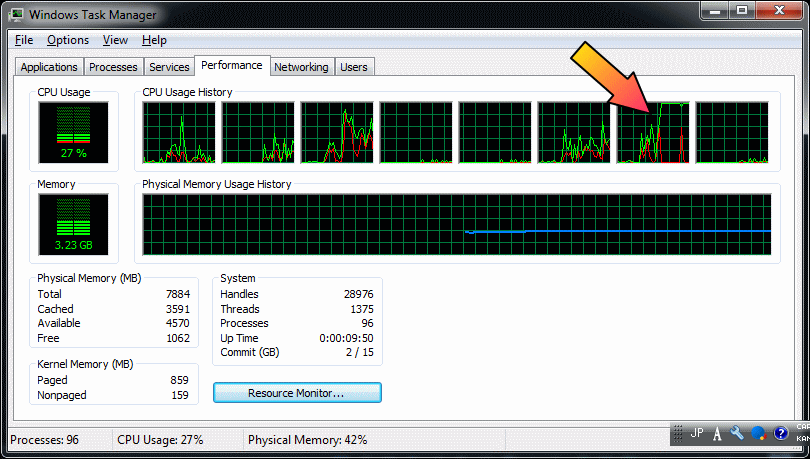810x459 pixels.
Task: Click the blue globe IME icon
Action: tap(758, 433)
